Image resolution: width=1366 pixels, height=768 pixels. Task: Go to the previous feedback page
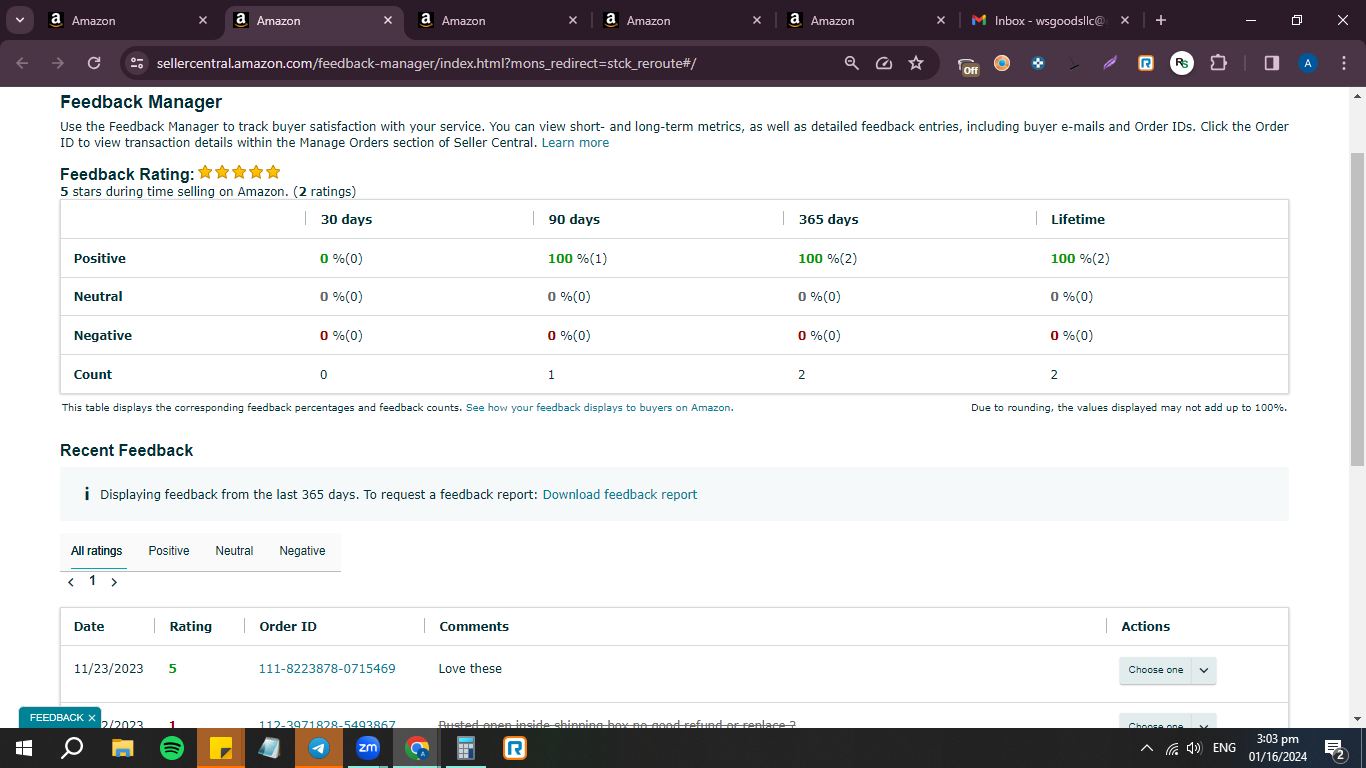pos(70,582)
